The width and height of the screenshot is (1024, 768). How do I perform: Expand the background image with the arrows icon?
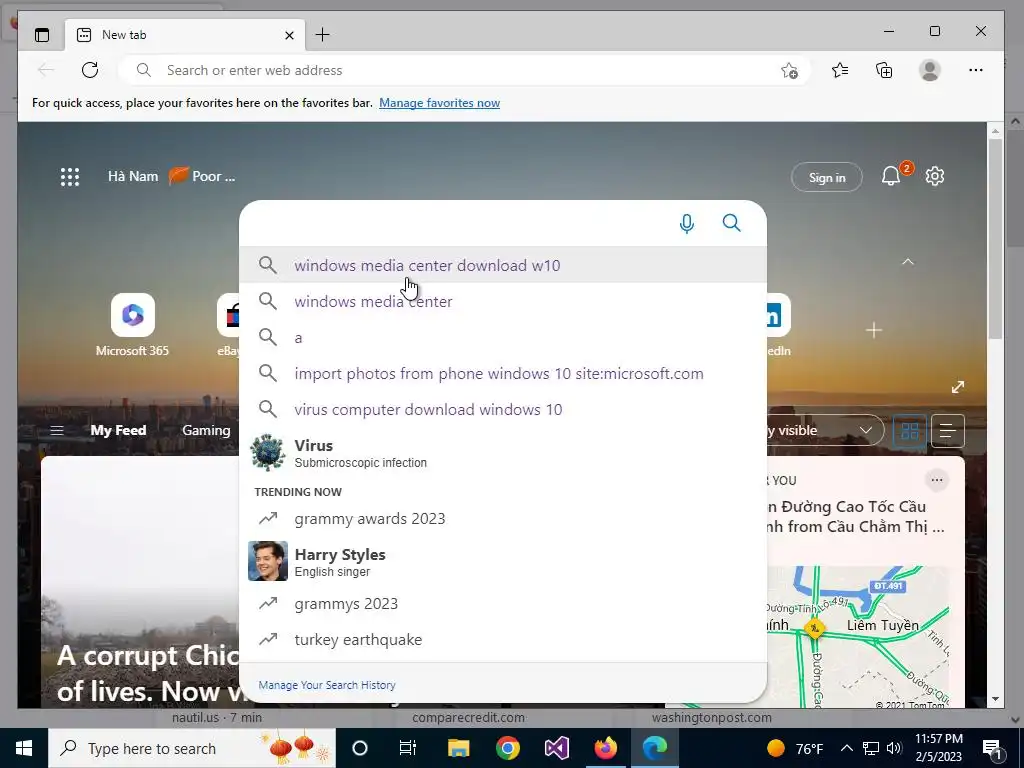[958, 387]
